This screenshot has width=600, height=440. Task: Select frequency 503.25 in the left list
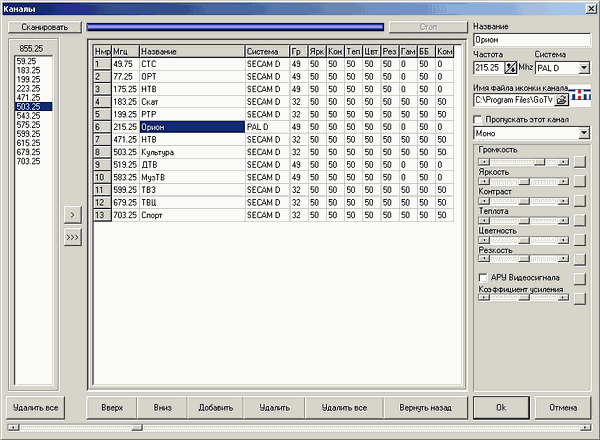[x=33, y=107]
